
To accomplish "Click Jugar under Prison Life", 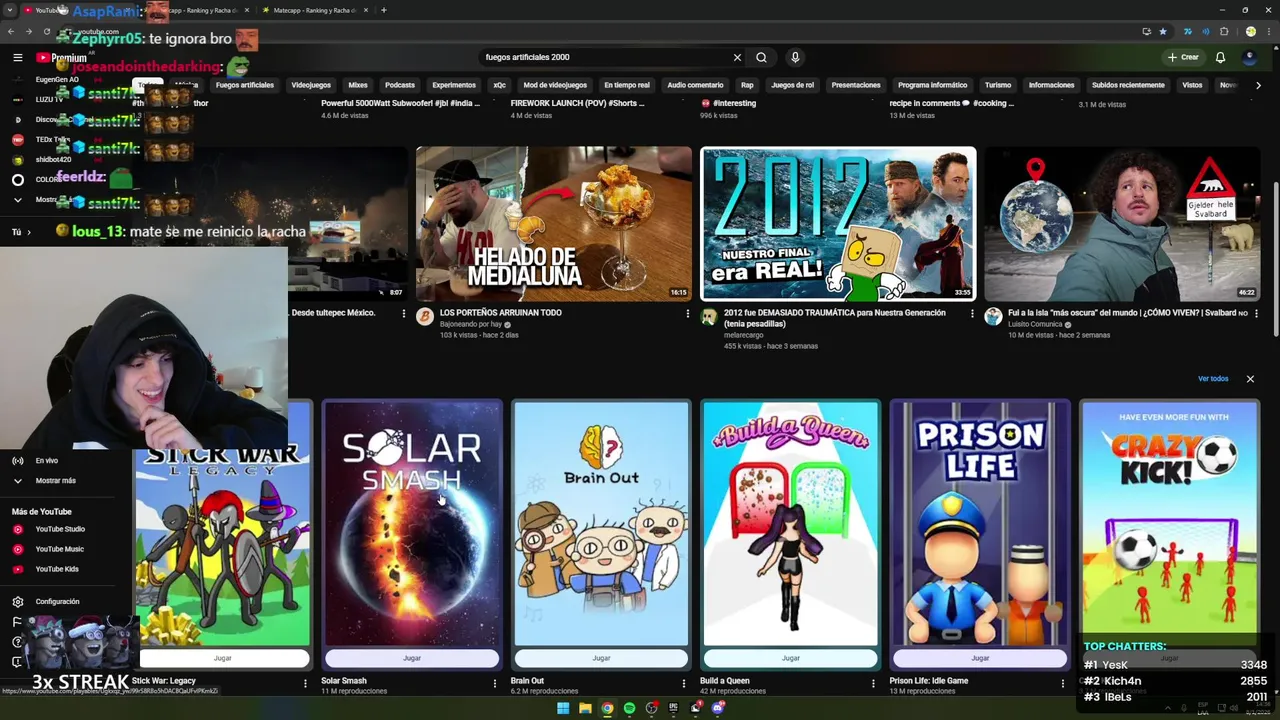I will click(x=980, y=658).
